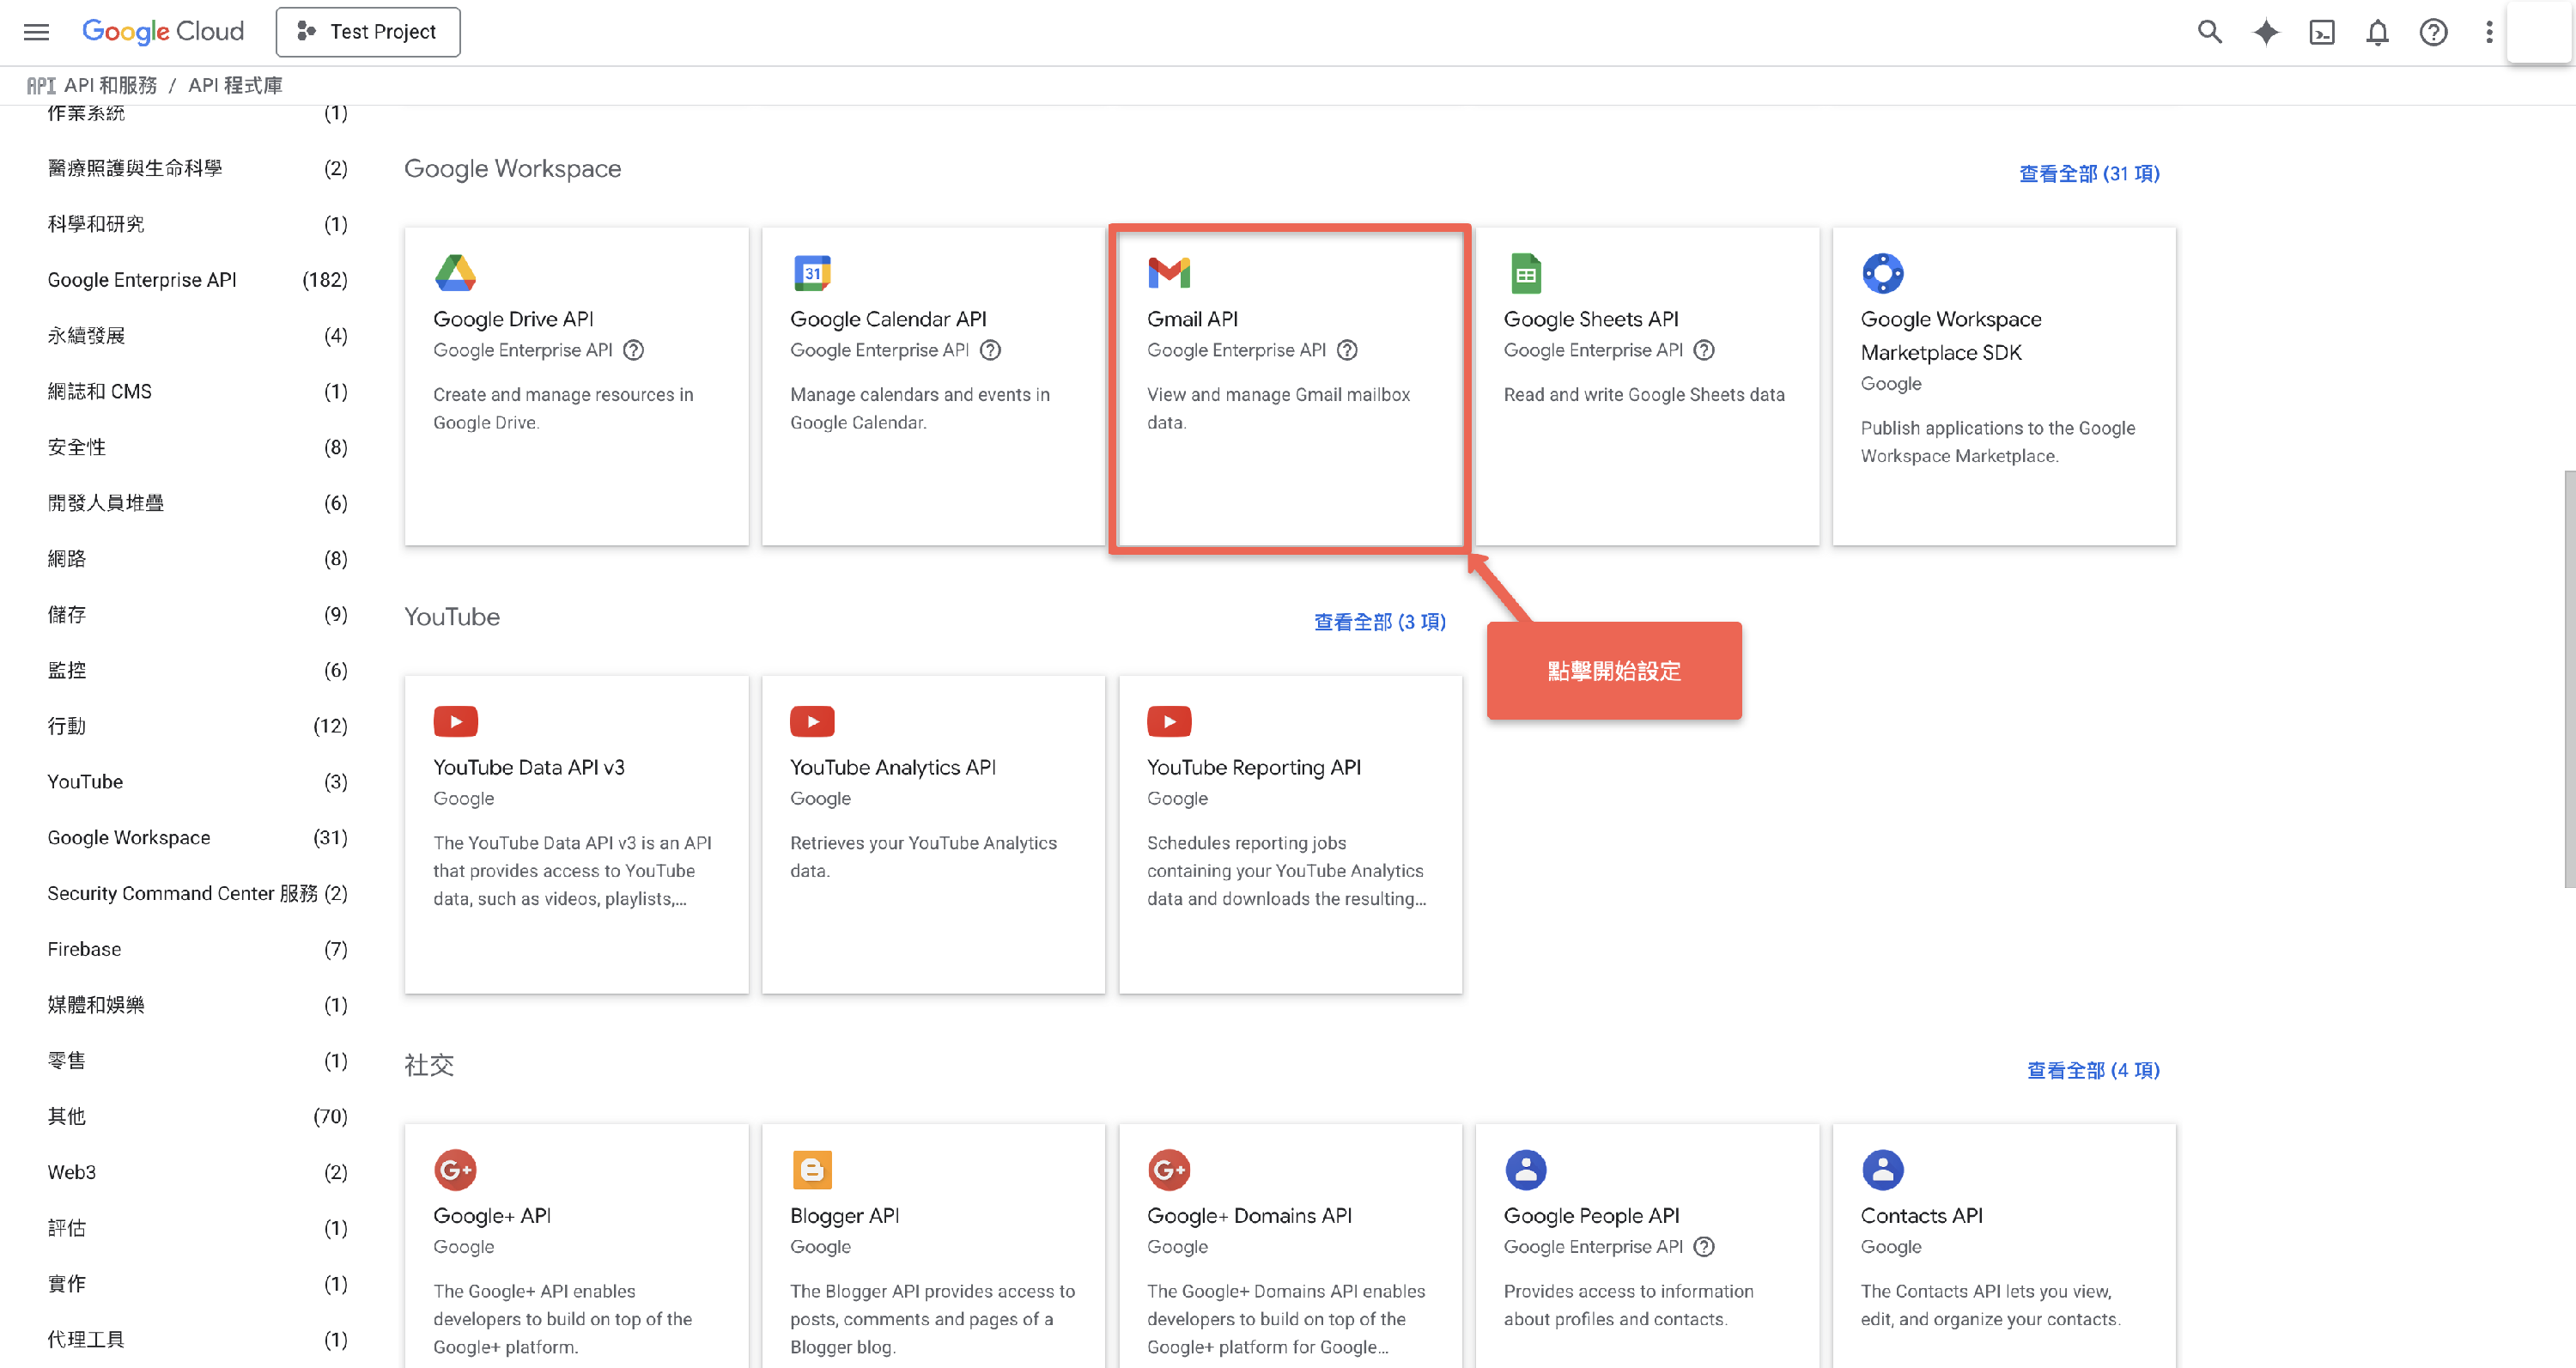Open notifications bell icon

[x=2377, y=32]
